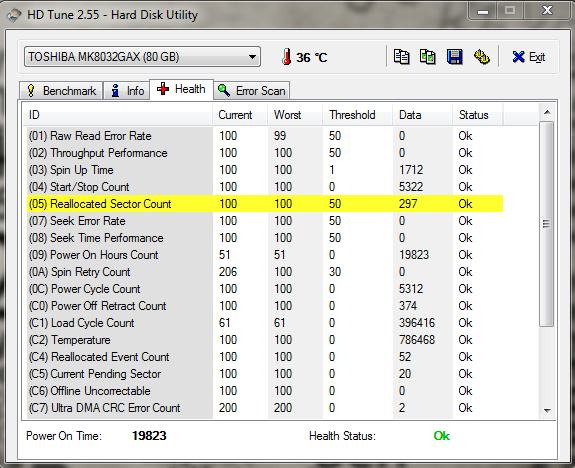The width and height of the screenshot is (575, 468).
Task: Click data value 297
Action: (408, 204)
